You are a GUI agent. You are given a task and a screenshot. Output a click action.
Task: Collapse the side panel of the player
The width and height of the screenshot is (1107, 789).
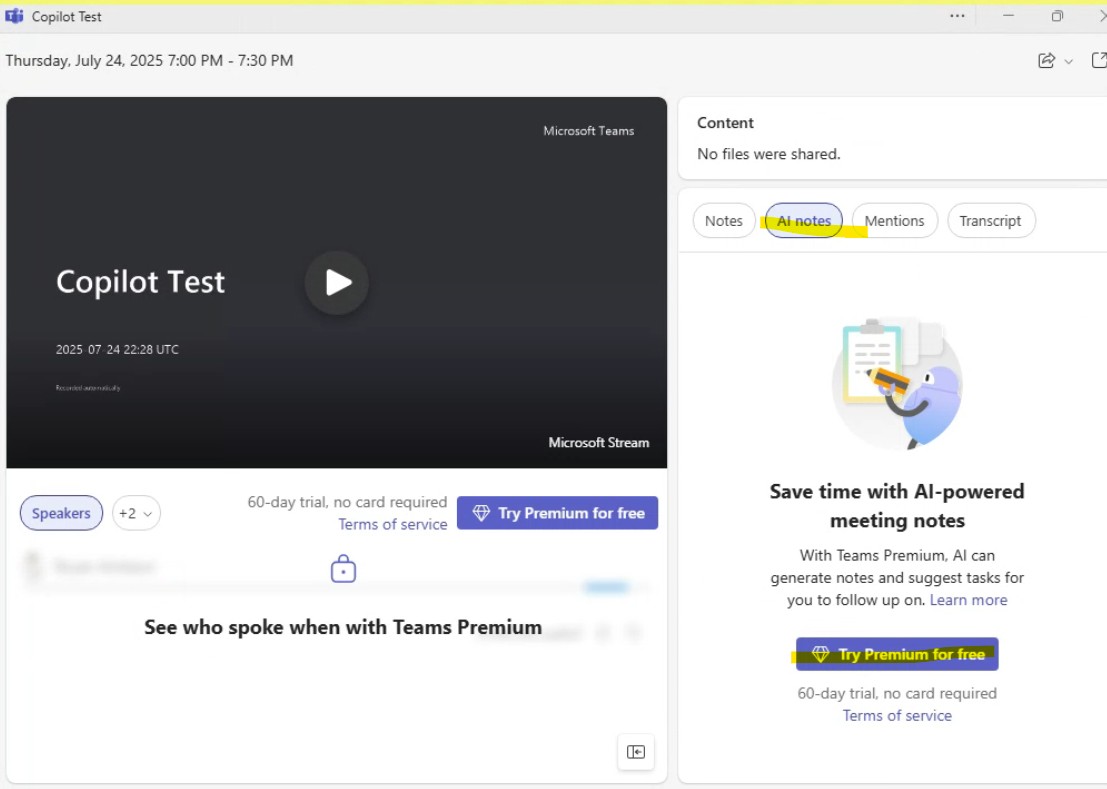pos(636,752)
